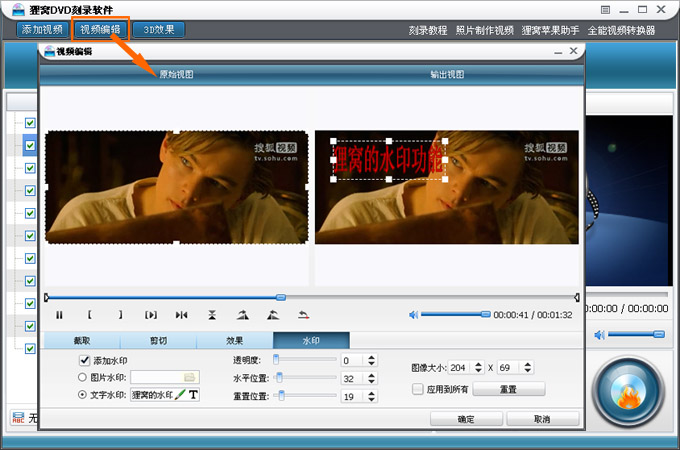Play the selected bracketed segment
The height and width of the screenshot is (450, 680).
[x=151, y=315]
